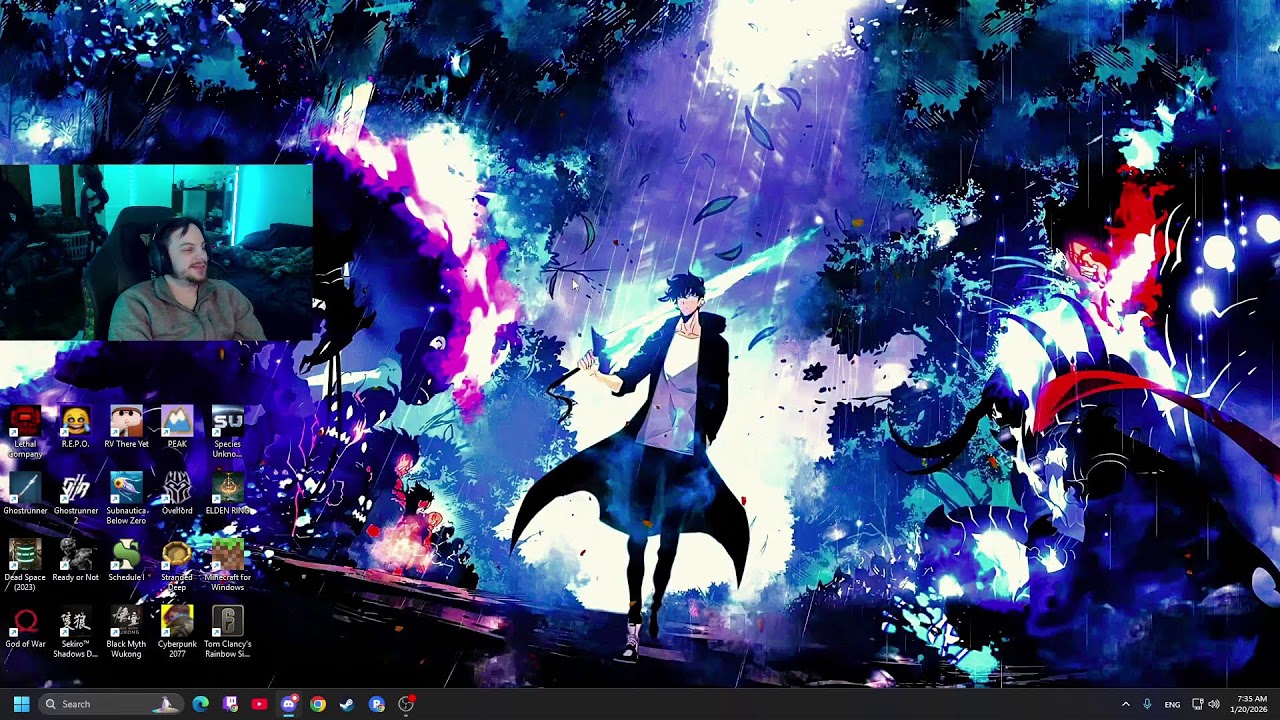Select the Ghostrunner 2 shortcut
Viewport: 1280px width, 720px height.
coord(75,499)
